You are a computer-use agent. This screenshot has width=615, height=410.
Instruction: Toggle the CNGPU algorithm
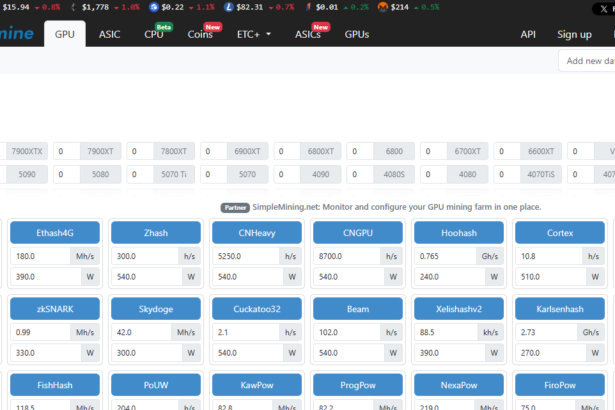coord(358,233)
